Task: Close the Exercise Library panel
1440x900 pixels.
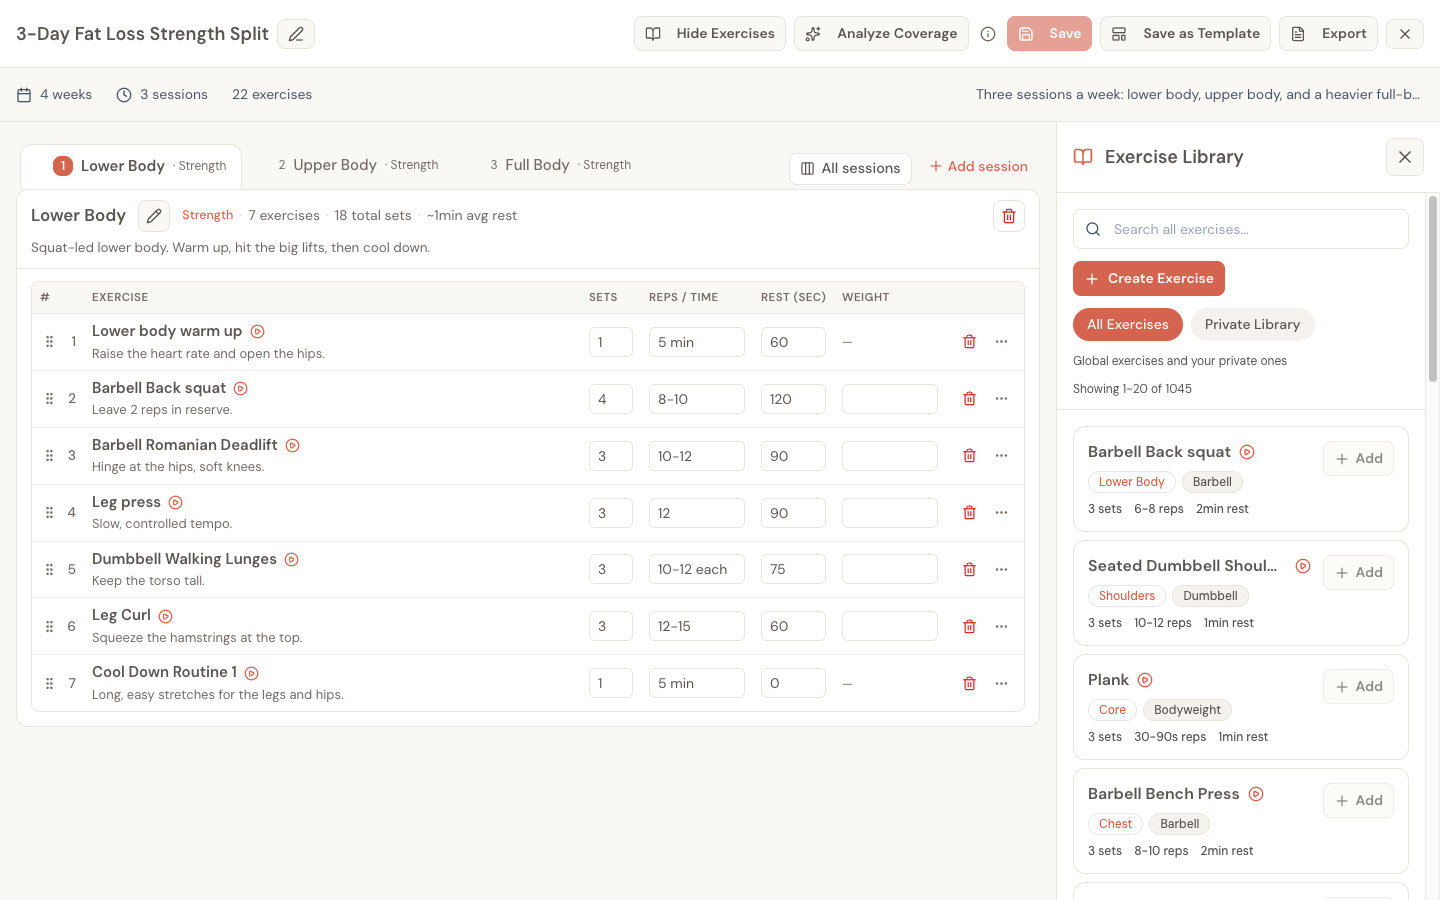Action: coord(1405,157)
